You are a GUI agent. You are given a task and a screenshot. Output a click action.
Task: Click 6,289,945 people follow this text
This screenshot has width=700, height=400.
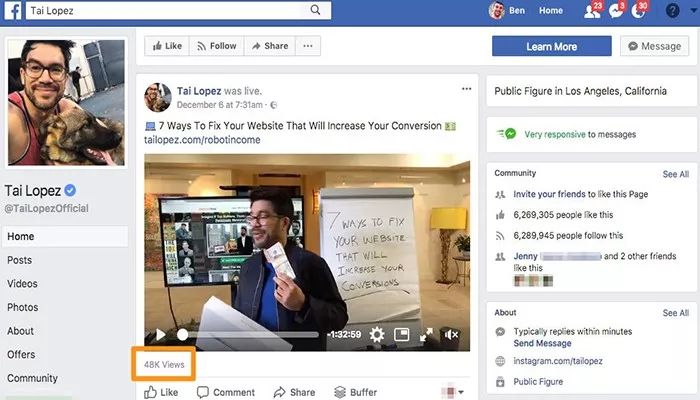(568, 236)
